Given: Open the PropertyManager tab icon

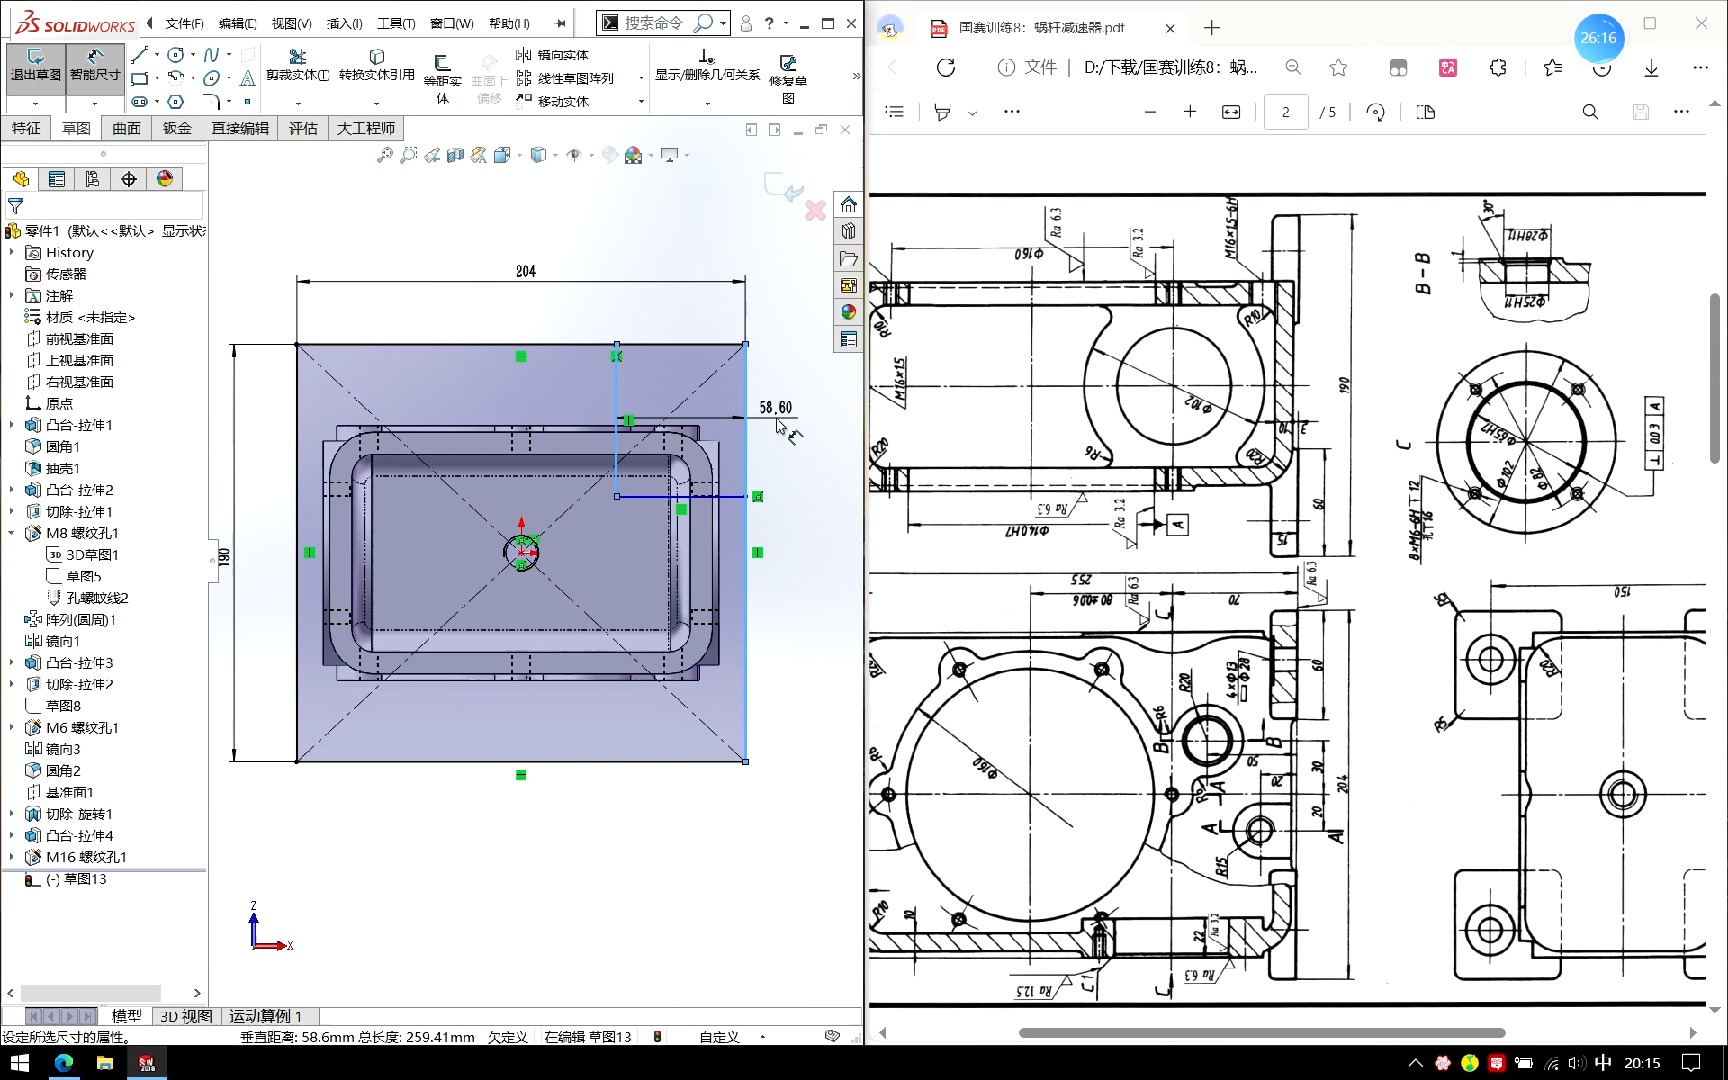Looking at the screenshot, I should pyautogui.click(x=57, y=179).
